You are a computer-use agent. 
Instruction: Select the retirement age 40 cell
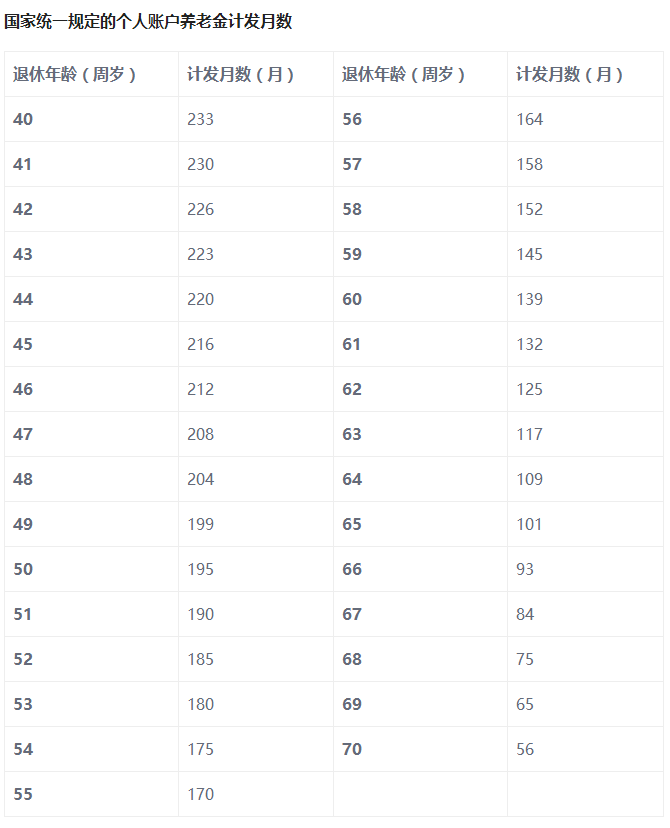(x=23, y=119)
